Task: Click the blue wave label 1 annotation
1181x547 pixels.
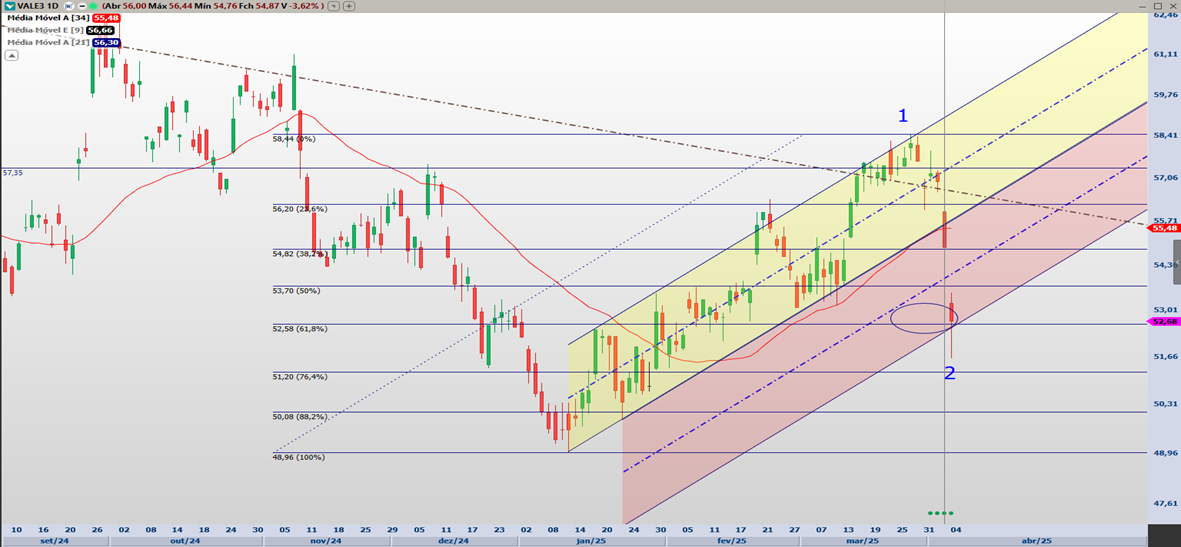Action: (x=903, y=116)
